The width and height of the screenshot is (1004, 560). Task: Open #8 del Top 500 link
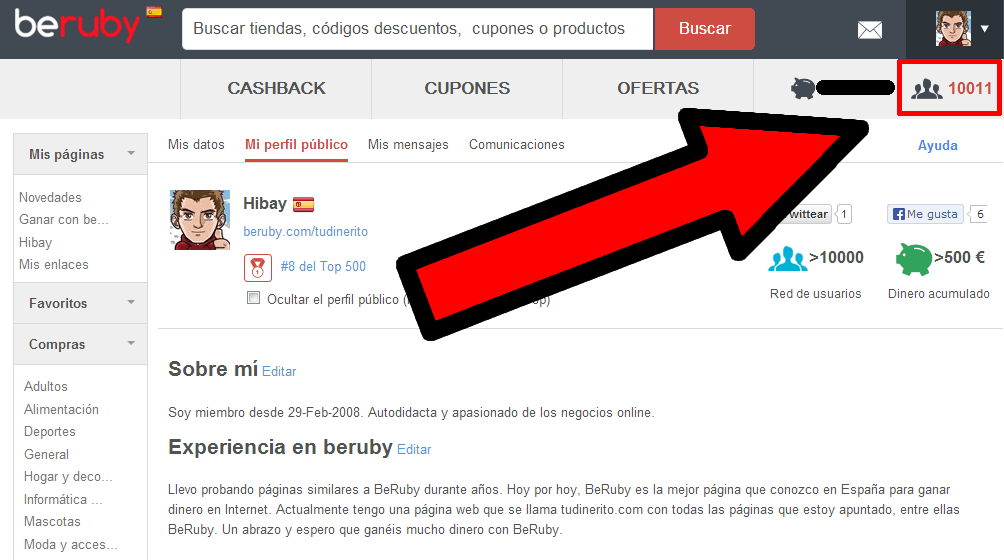(323, 266)
